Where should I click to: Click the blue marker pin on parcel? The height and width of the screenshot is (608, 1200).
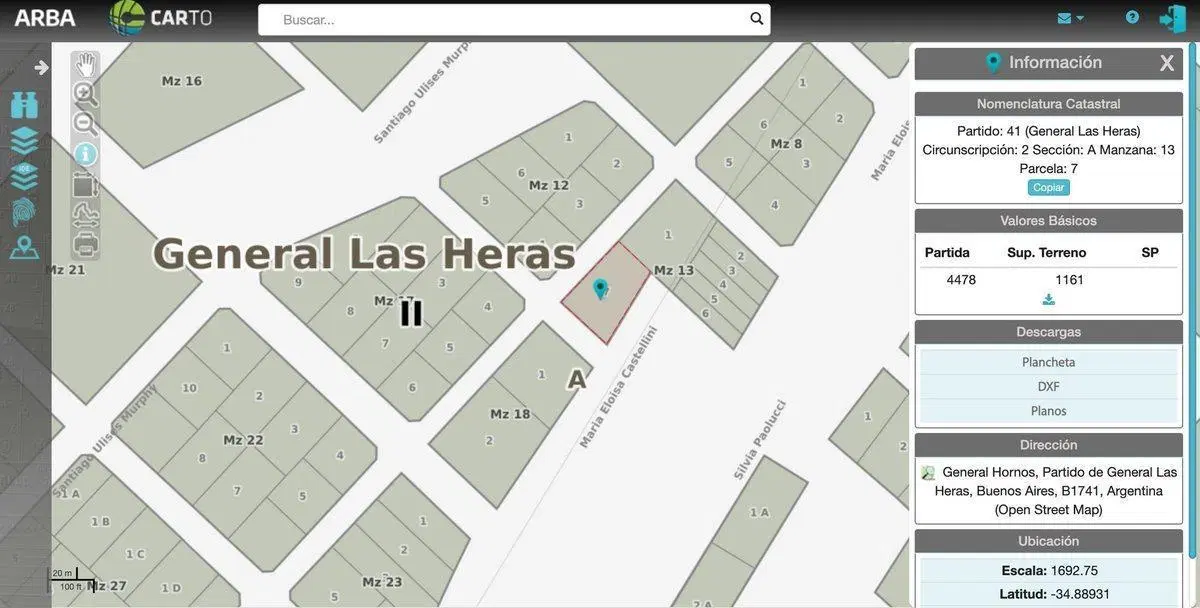click(600, 289)
